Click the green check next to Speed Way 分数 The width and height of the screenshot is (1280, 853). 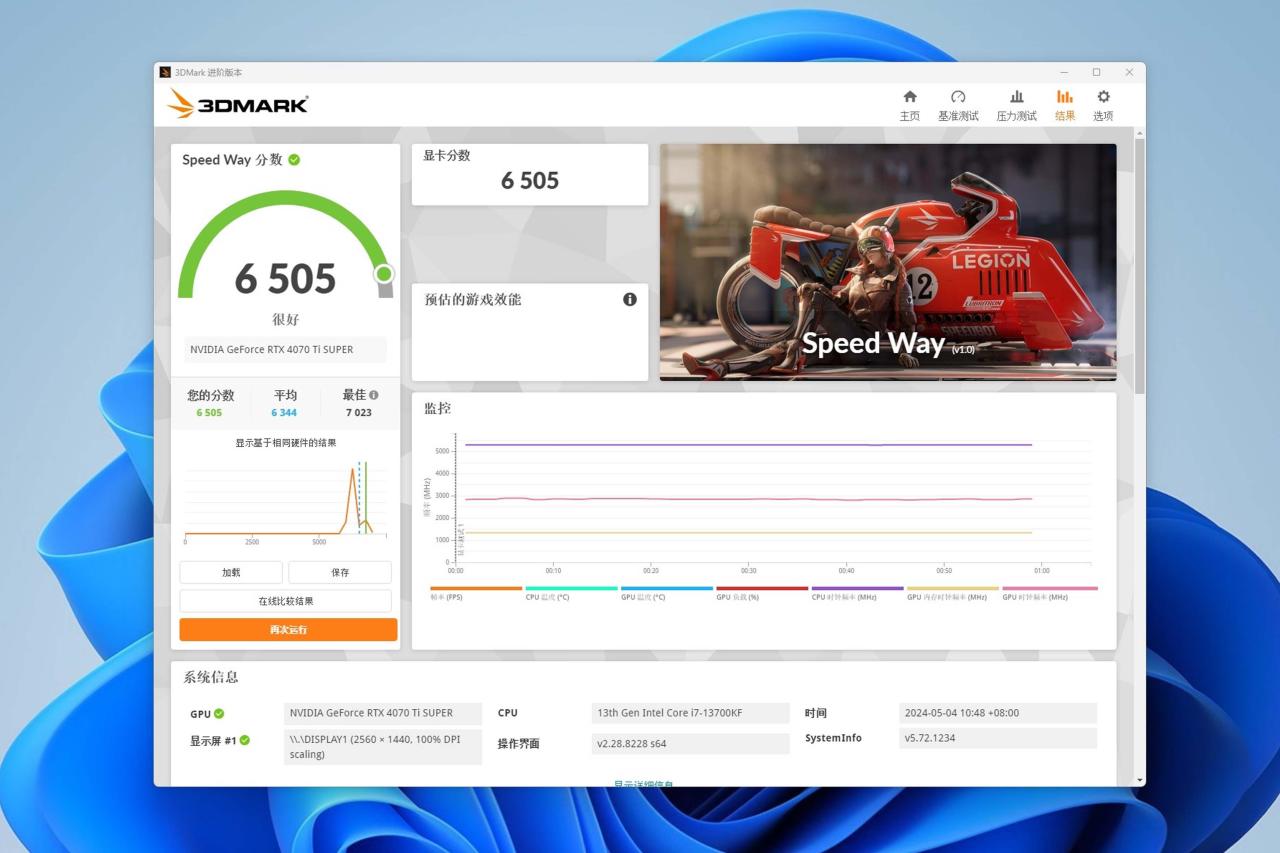tap(294, 160)
